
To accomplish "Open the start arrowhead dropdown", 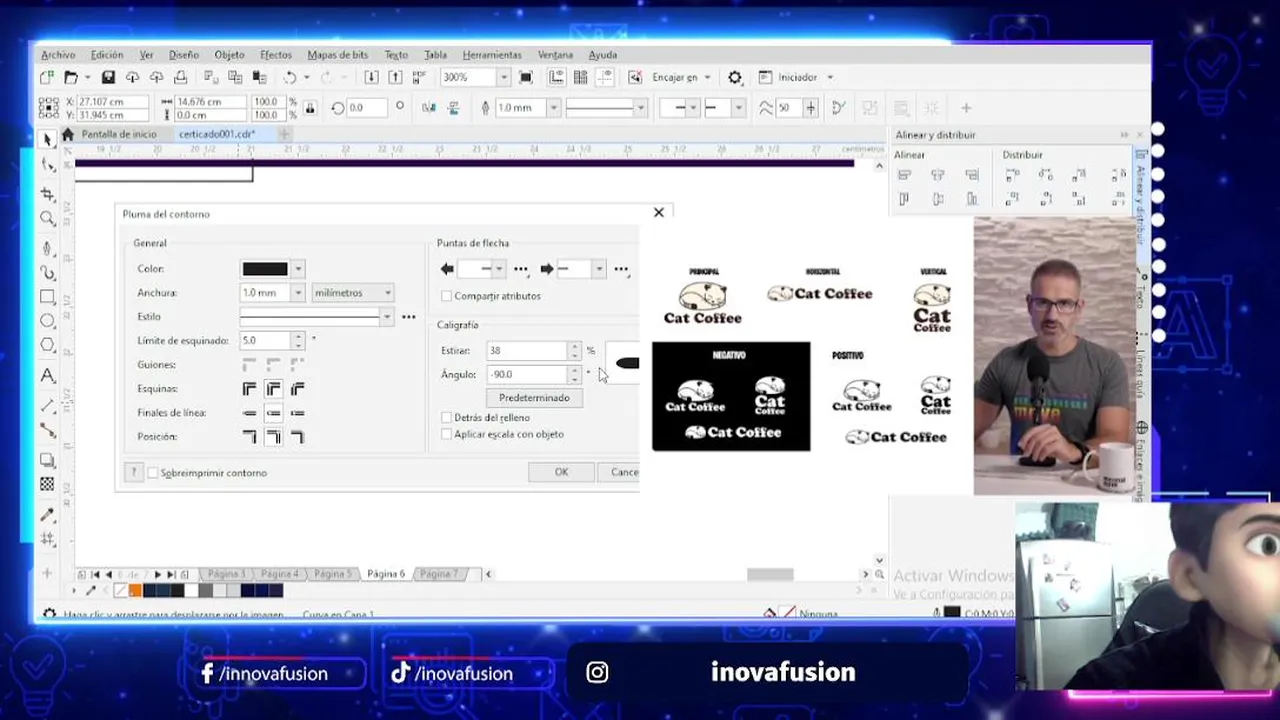I will (498, 269).
